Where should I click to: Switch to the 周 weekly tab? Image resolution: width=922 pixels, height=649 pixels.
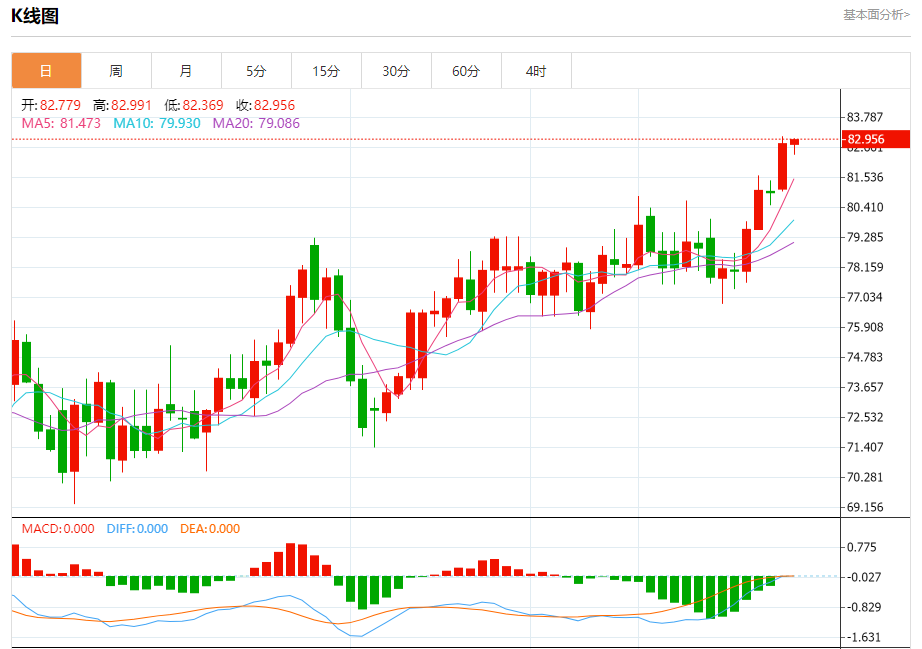[116, 71]
